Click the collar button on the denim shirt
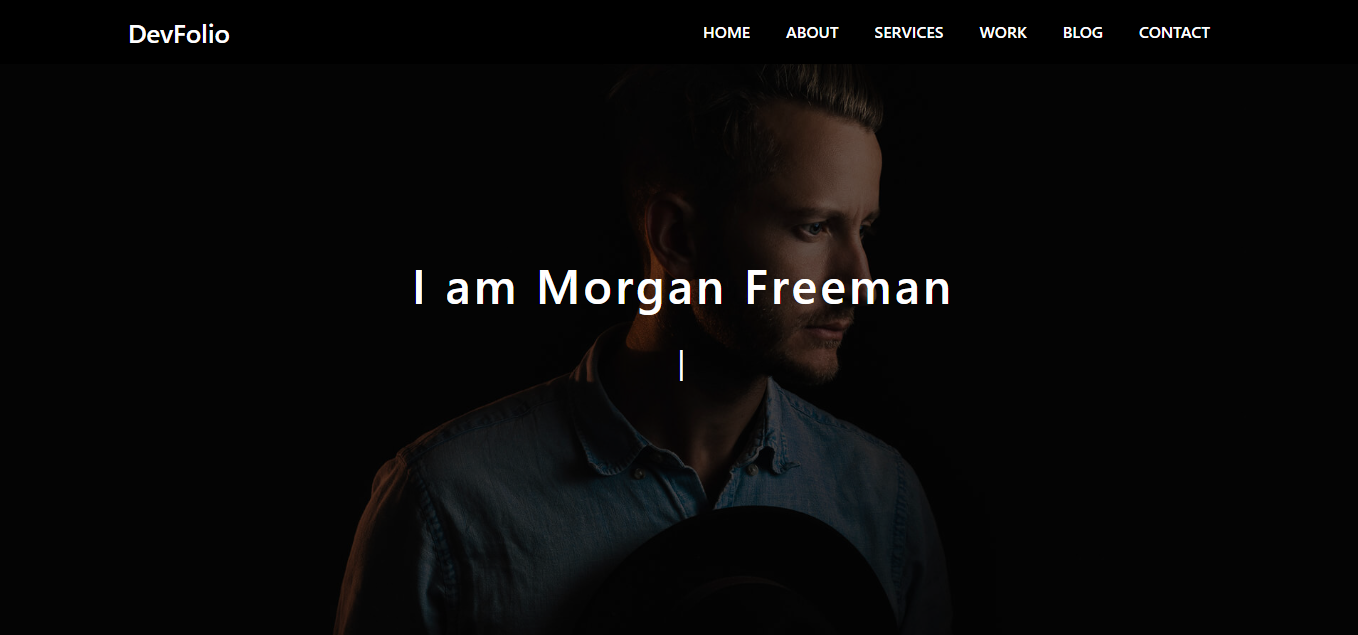The height and width of the screenshot is (635, 1358). tap(639, 467)
